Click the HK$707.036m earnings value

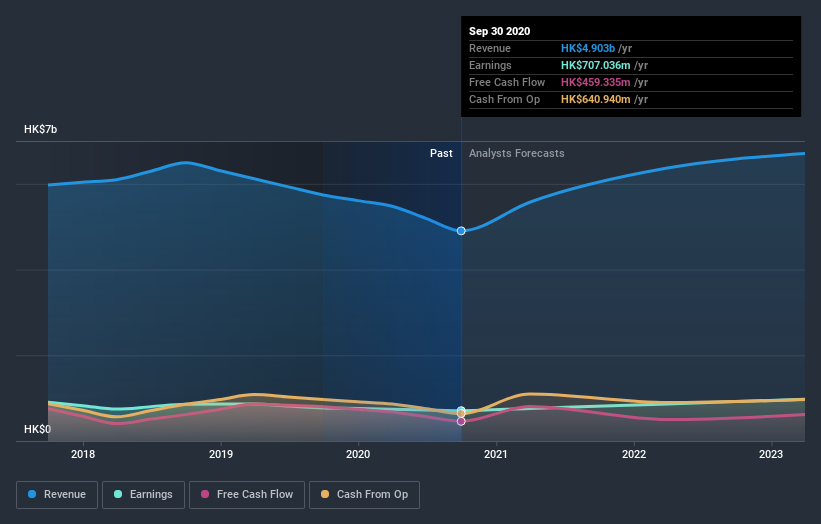595,65
